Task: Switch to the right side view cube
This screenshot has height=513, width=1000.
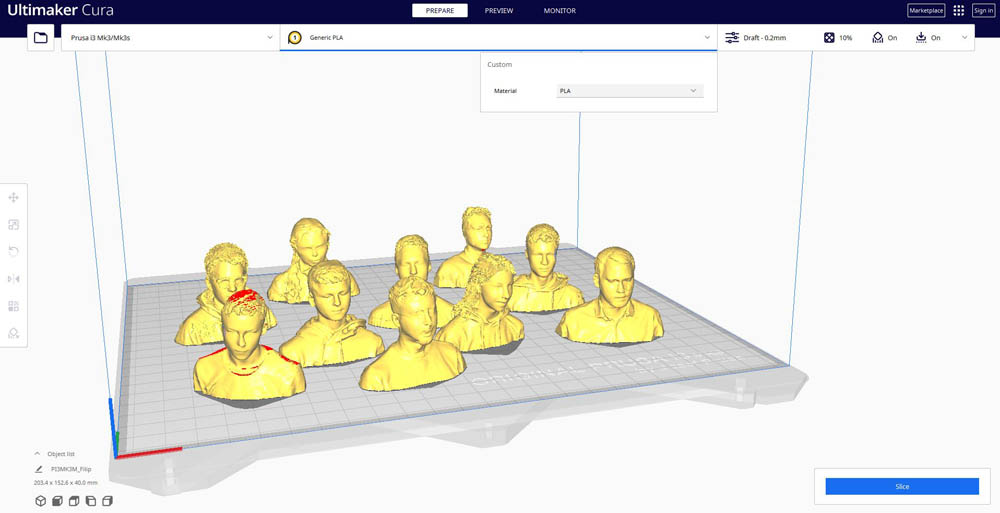Action: pyautogui.click(x=107, y=501)
